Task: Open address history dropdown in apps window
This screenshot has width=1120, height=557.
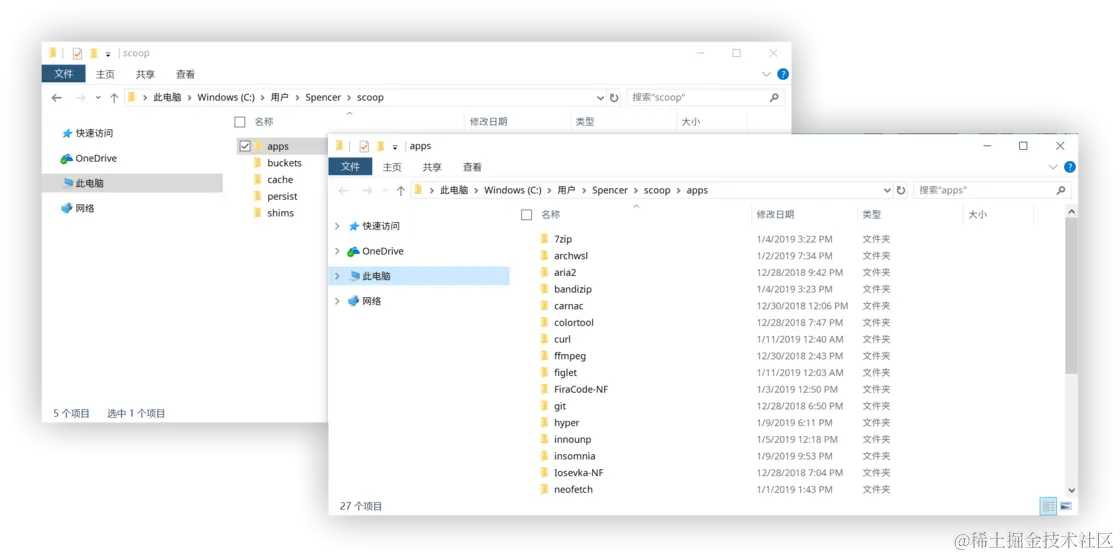Action: click(887, 191)
